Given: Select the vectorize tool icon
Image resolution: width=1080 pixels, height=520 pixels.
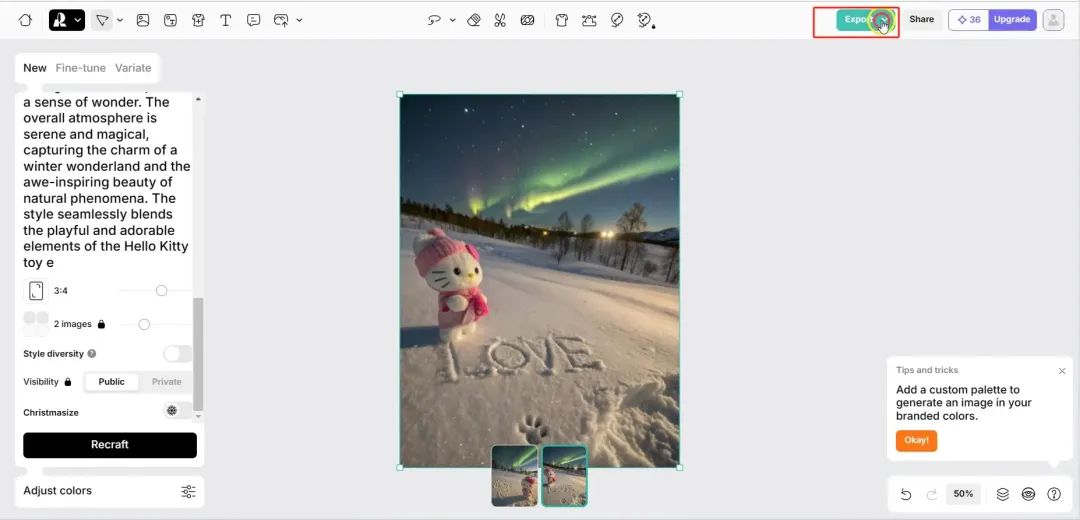Looking at the screenshot, I should 589,20.
